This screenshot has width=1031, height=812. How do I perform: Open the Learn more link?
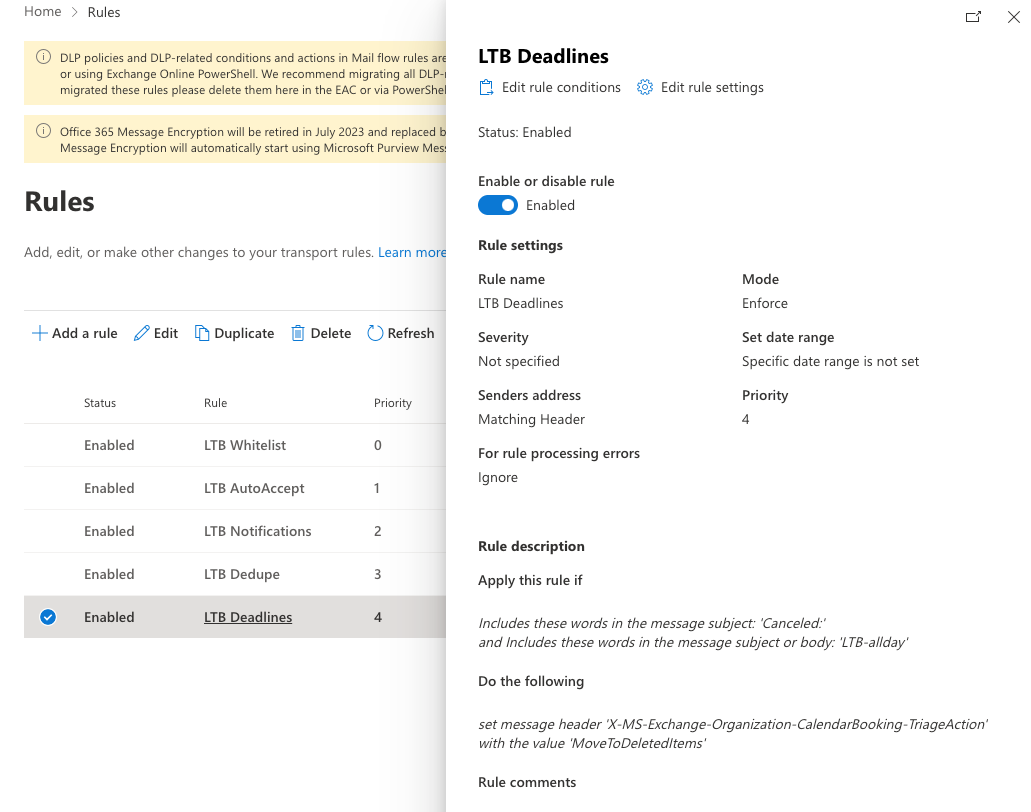point(412,252)
